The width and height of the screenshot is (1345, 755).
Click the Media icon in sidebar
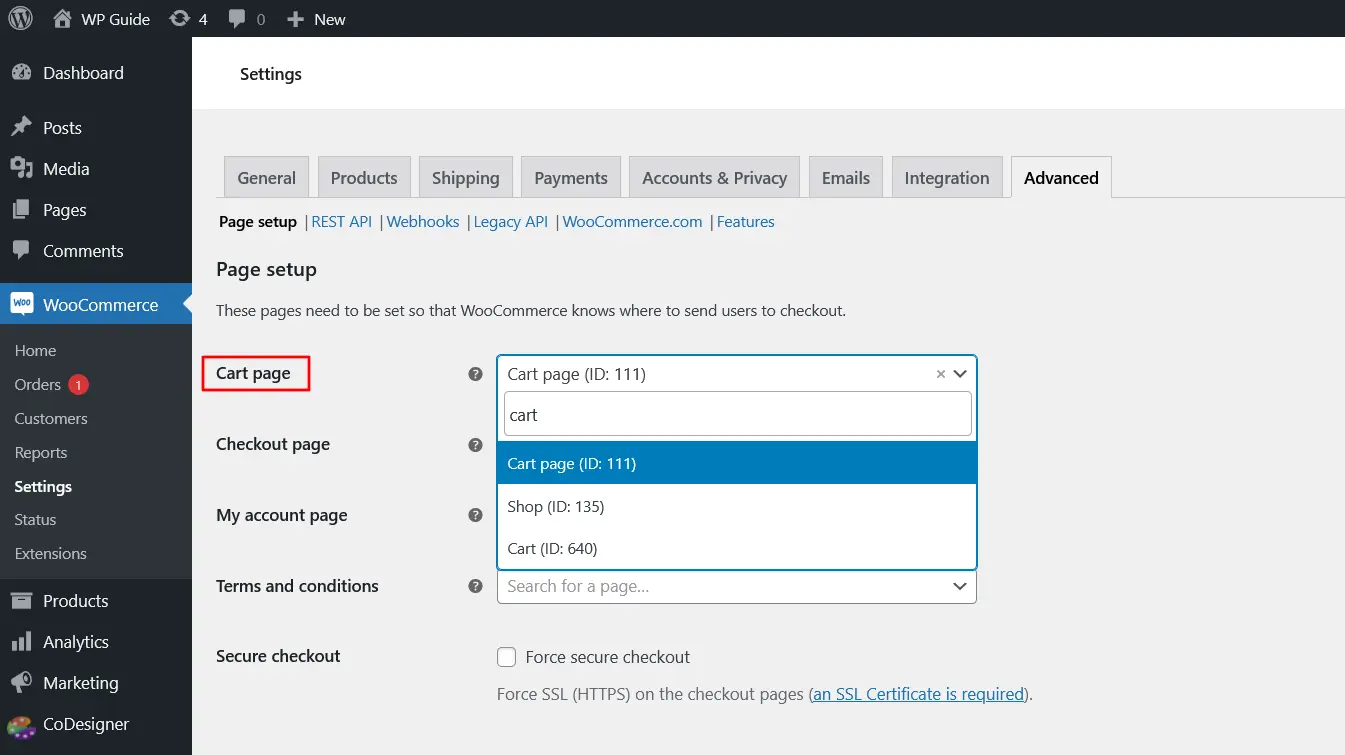pos(21,169)
